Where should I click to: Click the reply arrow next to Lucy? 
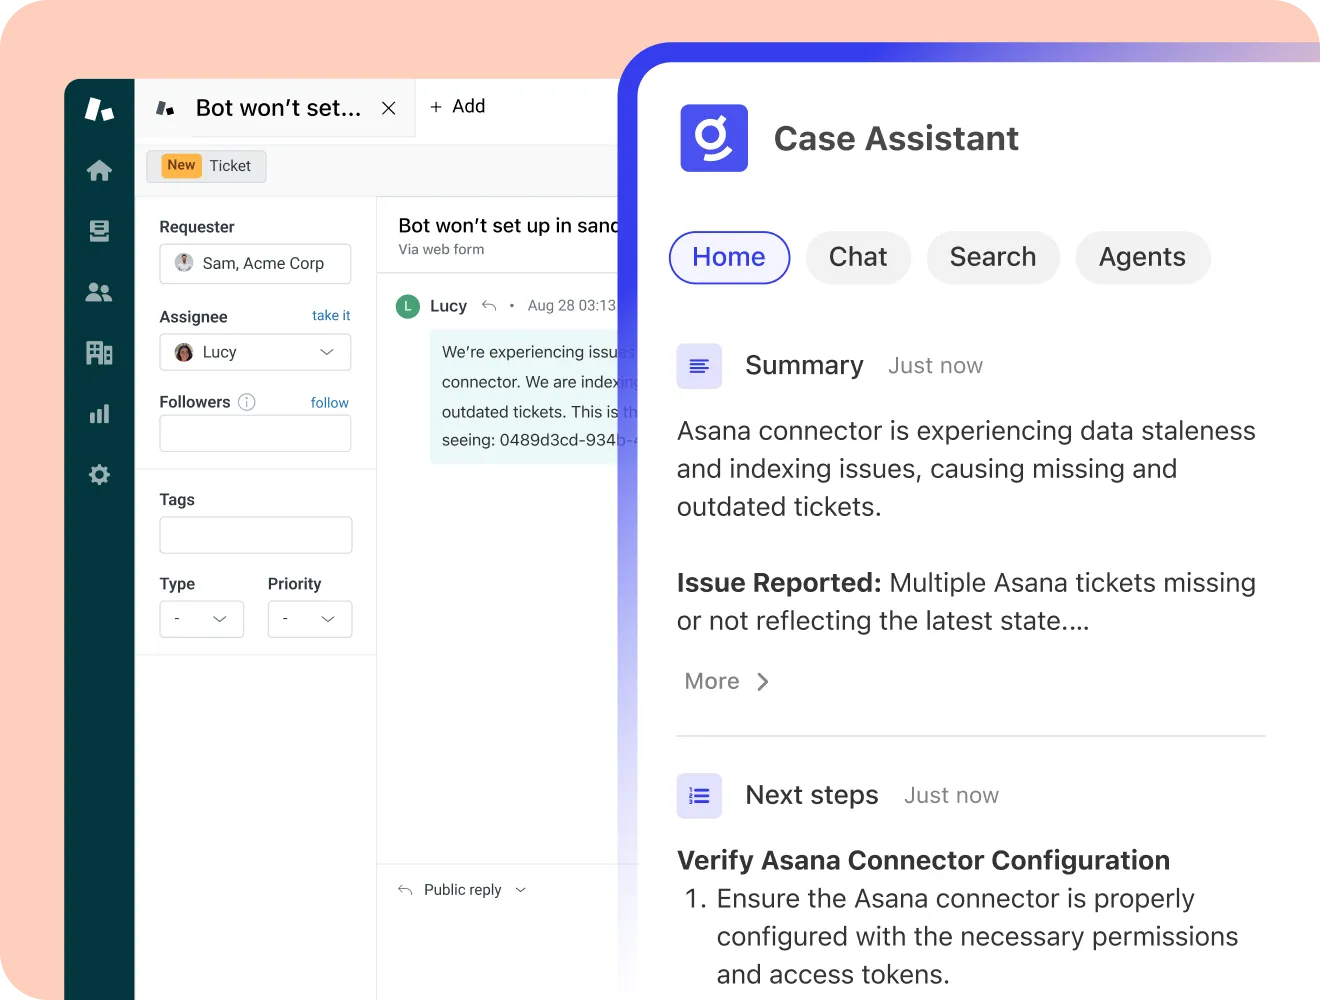(x=489, y=306)
